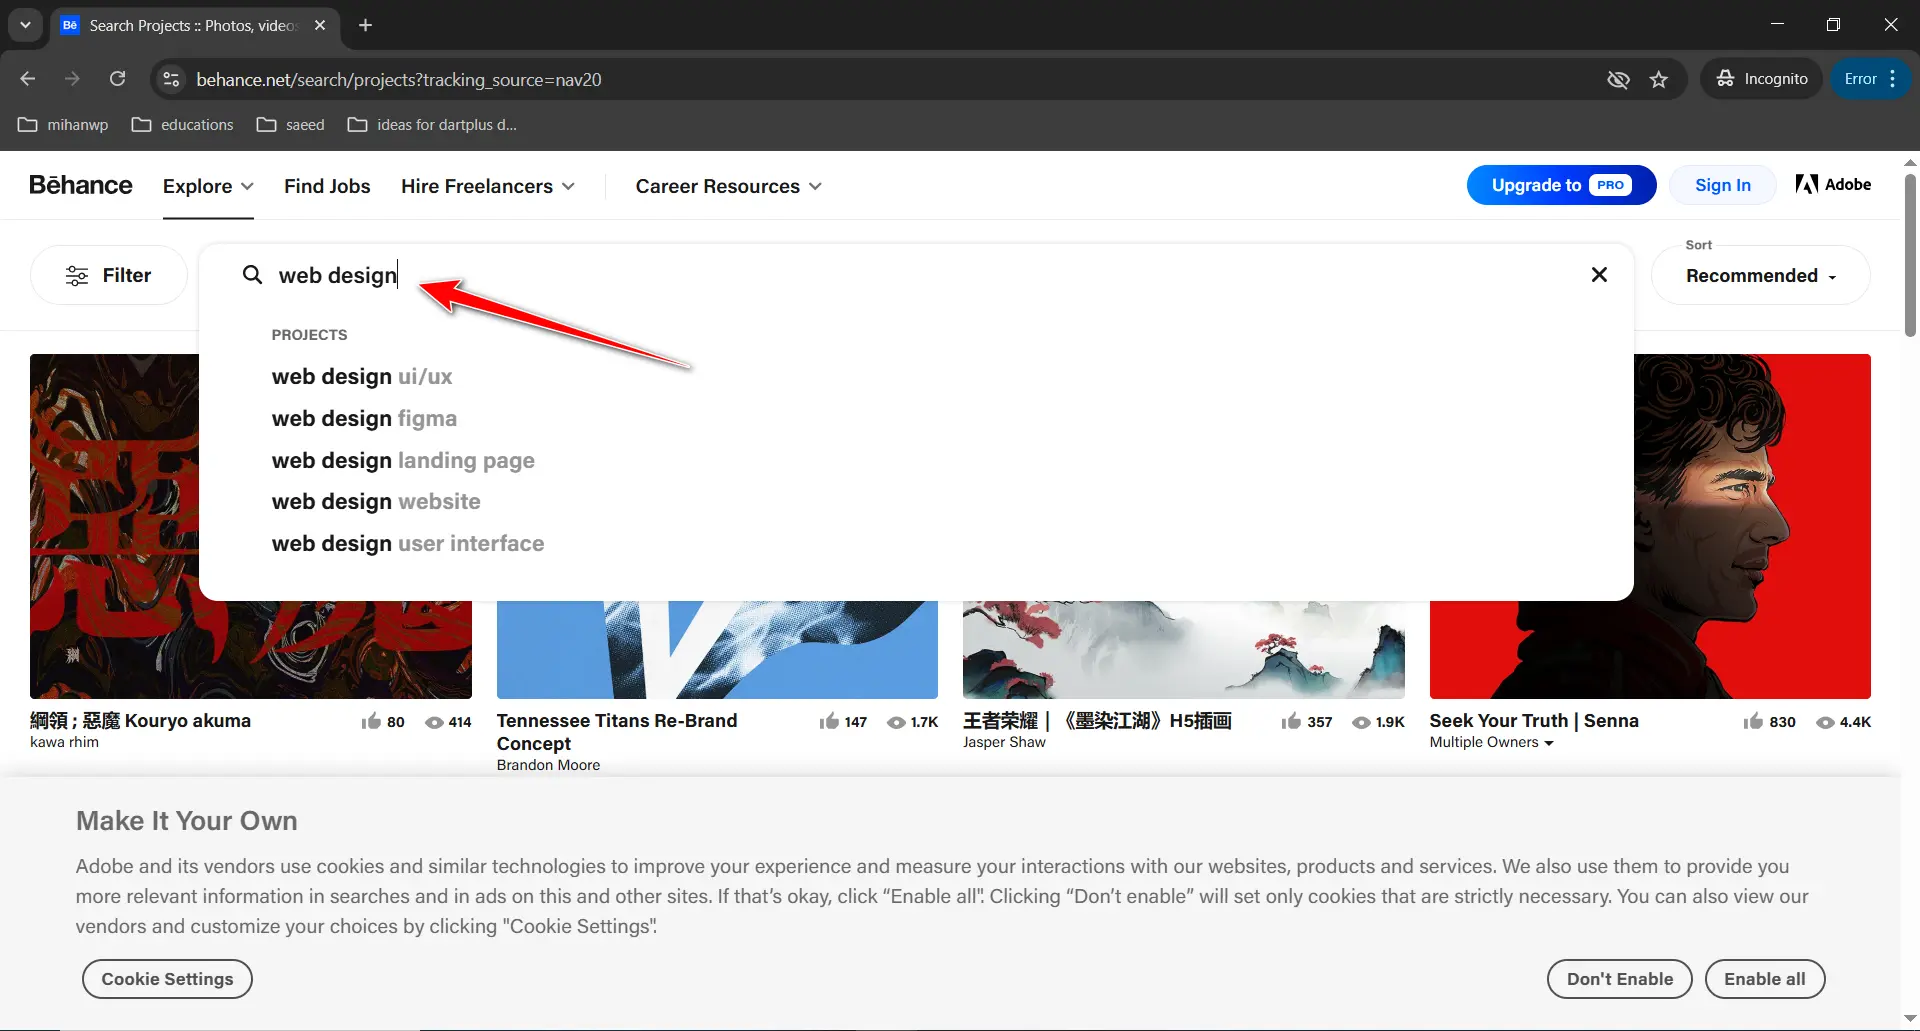This screenshot has height=1031, width=1920.
Task: Close the Search Projects tab
Action: click(x=320, y=25)
